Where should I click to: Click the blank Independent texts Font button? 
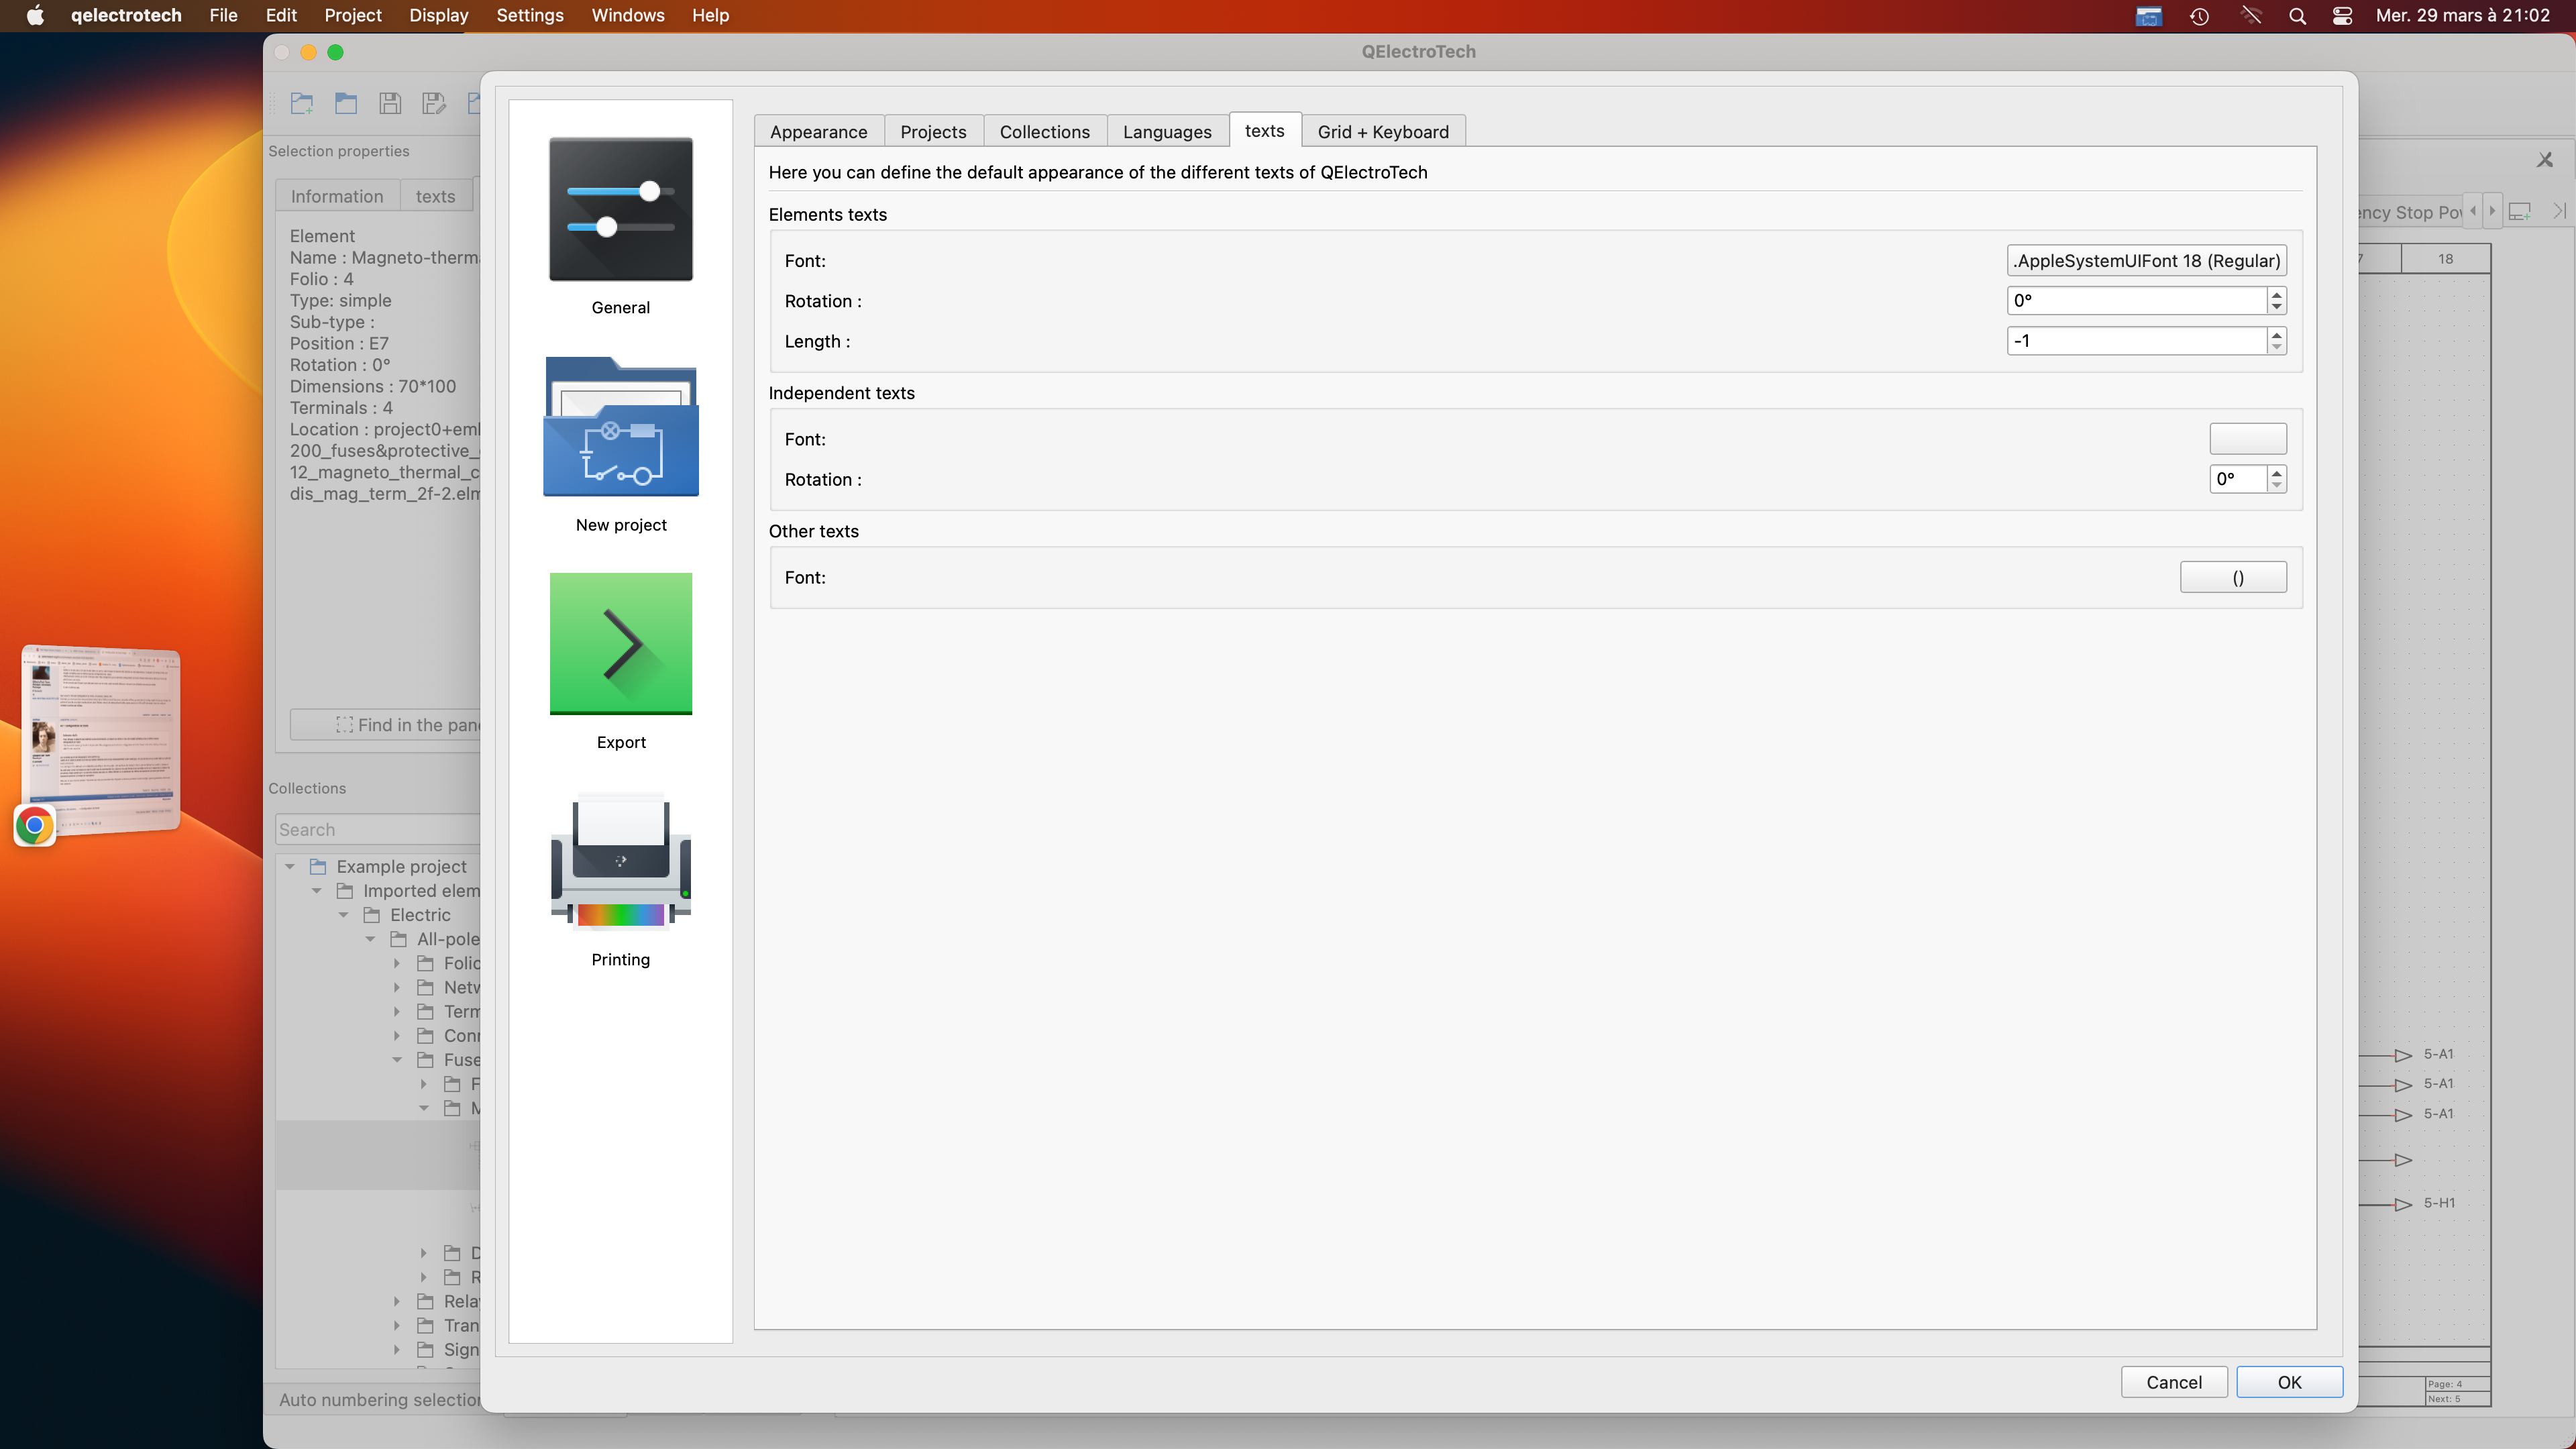tap(2248, 439)
